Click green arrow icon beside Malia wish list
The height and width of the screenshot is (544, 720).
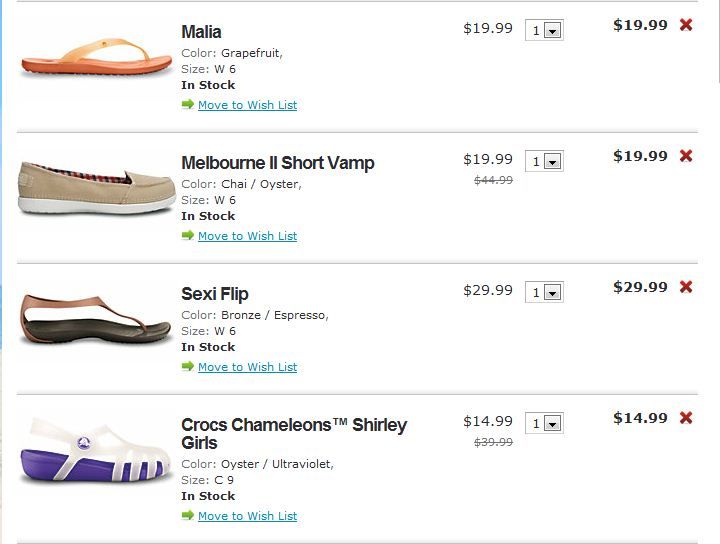pos(188,104)
